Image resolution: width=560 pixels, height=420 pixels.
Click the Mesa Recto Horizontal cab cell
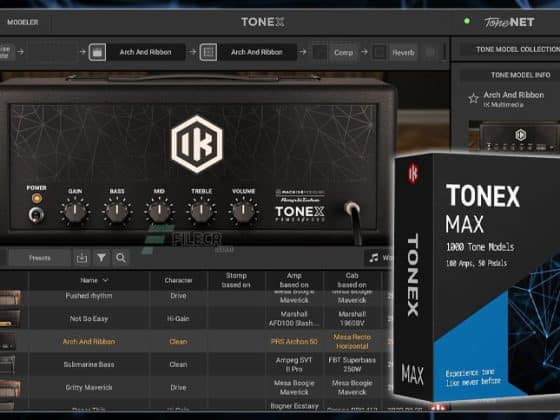pos(352,341)
